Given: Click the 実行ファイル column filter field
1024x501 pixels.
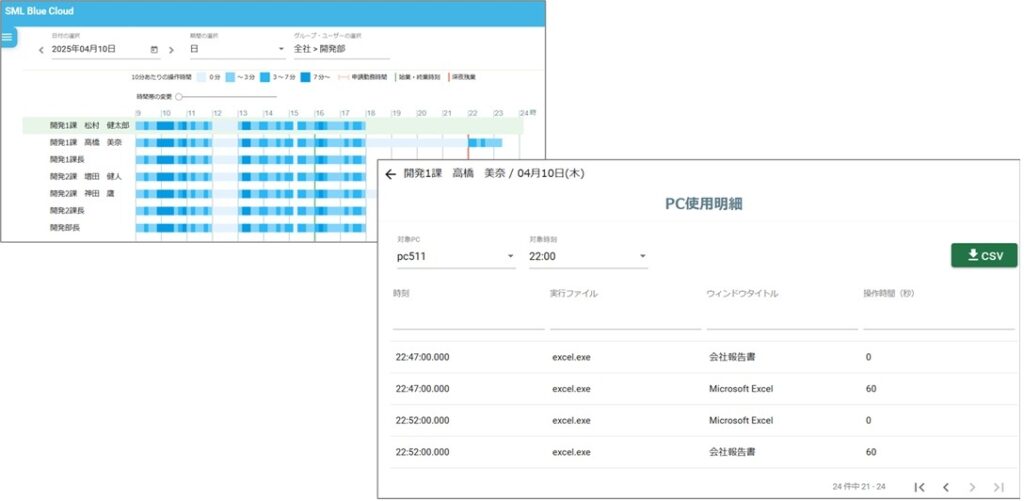Looking at the screenshot, I should point(624,319).
